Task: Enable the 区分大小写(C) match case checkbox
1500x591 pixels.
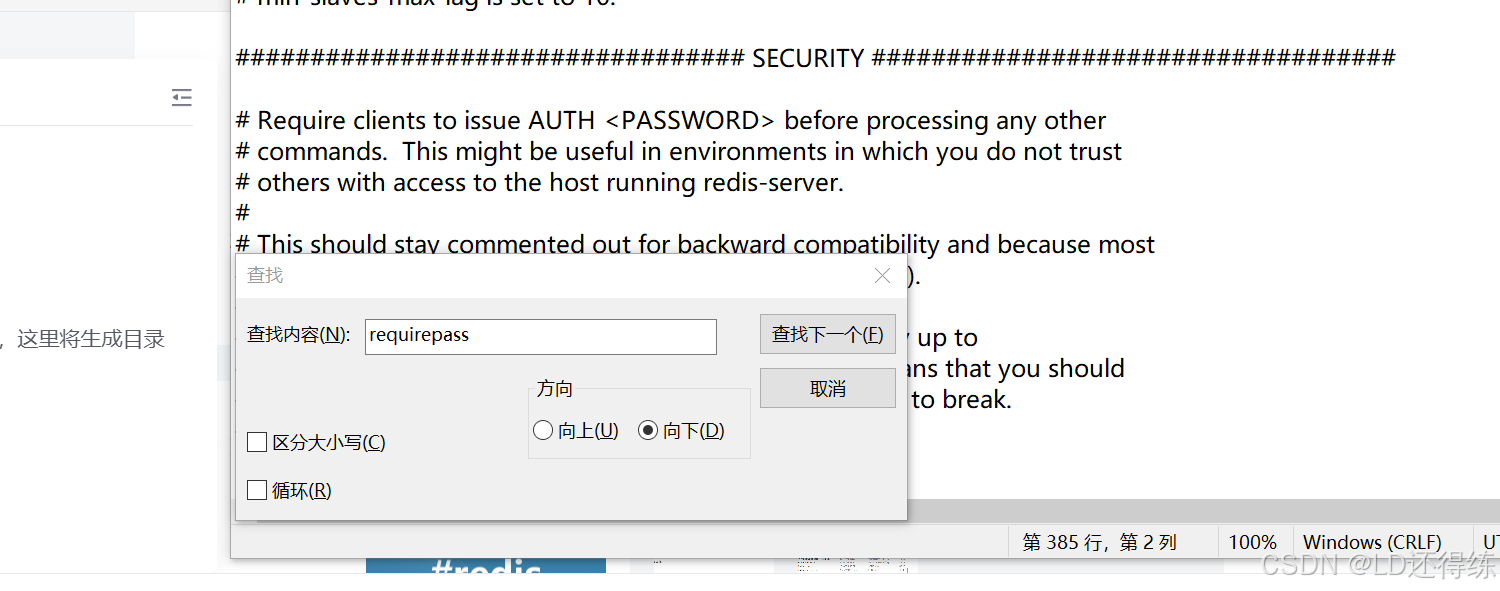Action: point(257,442)
